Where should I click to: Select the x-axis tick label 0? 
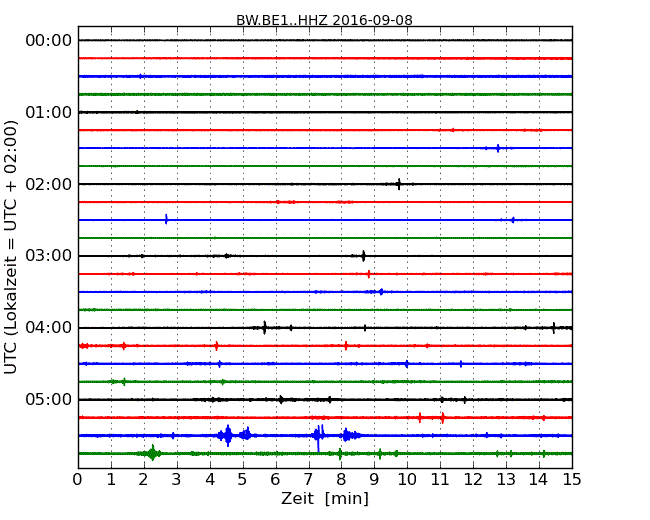click(x=78, y=480)
